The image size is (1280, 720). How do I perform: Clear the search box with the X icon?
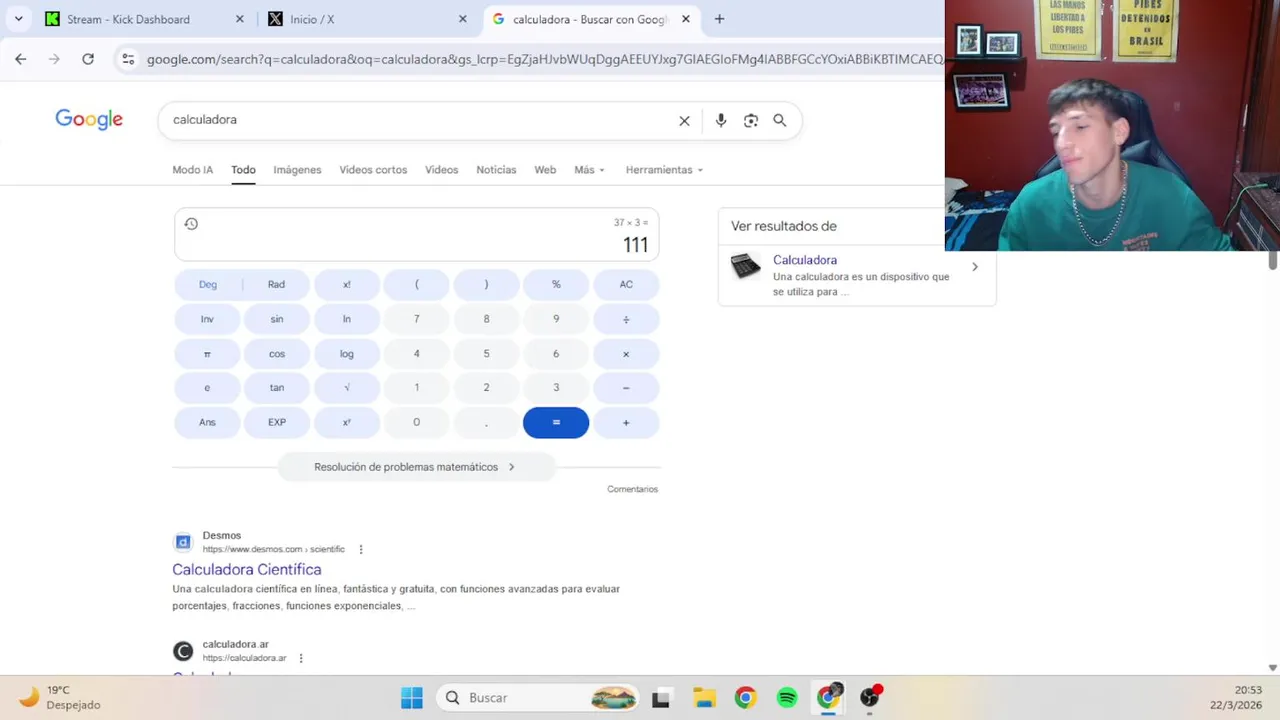(684, 121)
